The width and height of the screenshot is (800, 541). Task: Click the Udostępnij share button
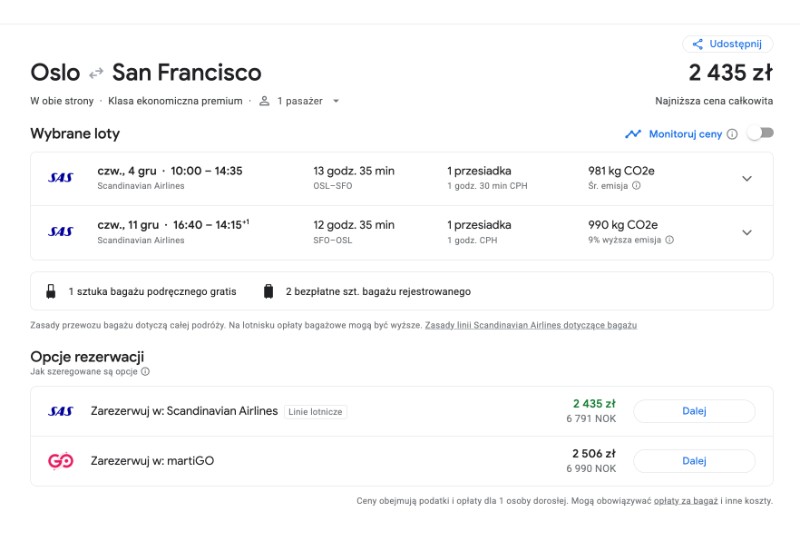click(x=728, y=44)
